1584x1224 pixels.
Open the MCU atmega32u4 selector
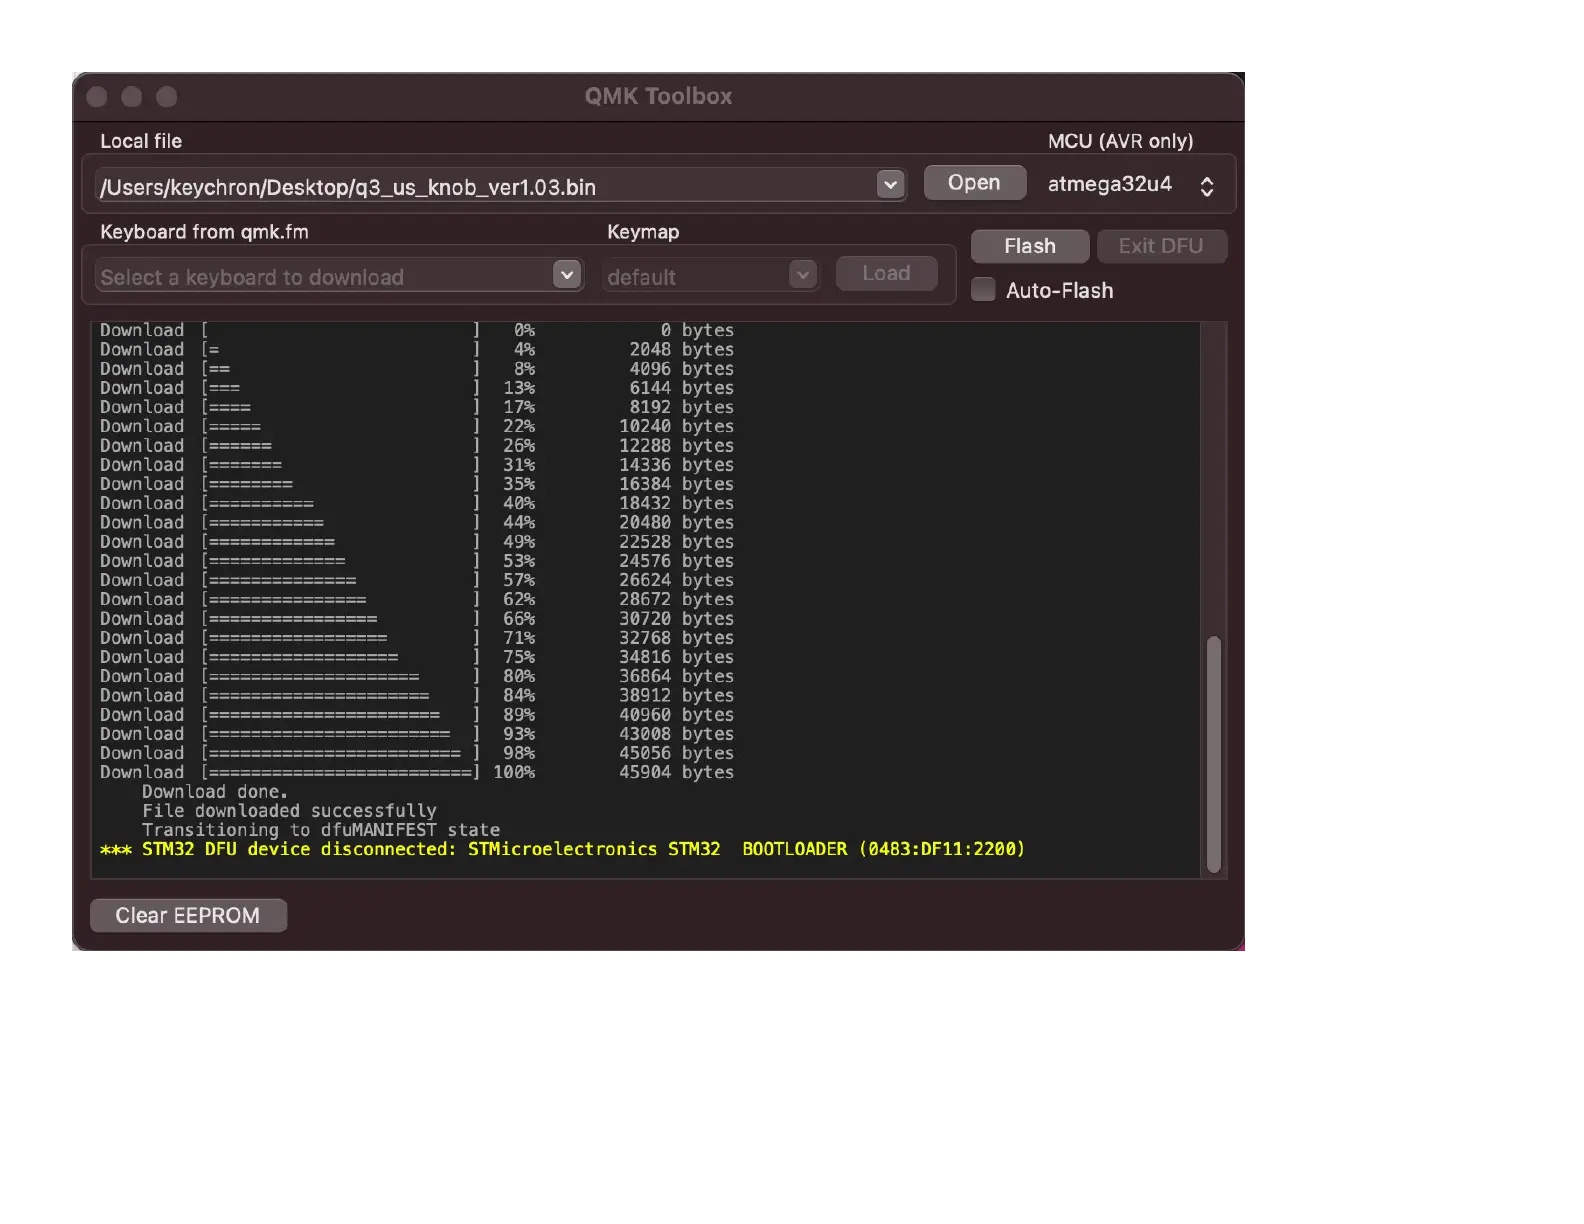[1207, 186]
